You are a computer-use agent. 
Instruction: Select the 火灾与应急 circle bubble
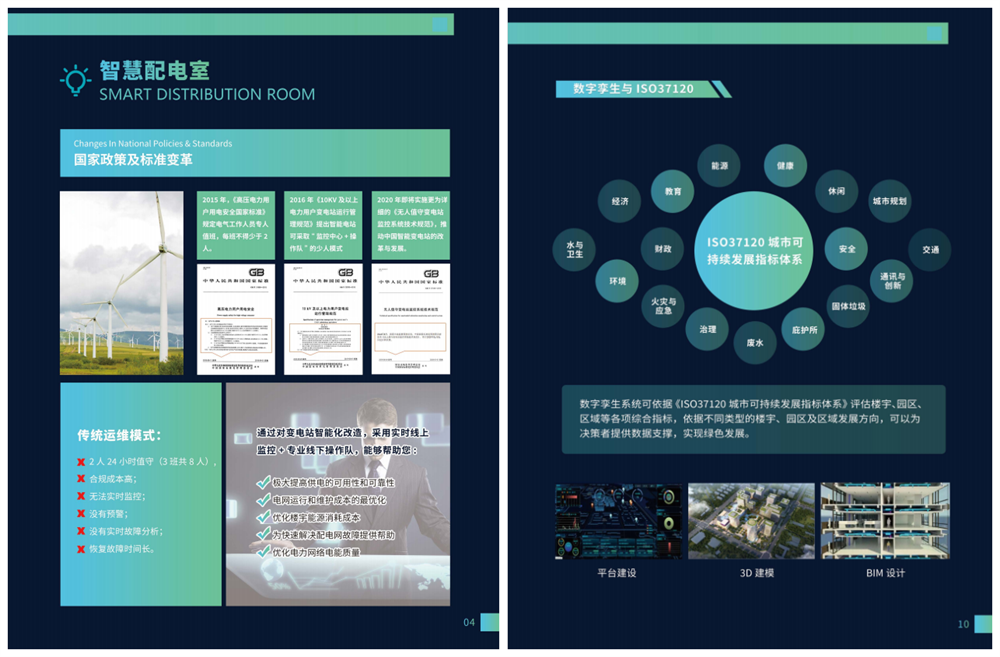tap(663, 307)
